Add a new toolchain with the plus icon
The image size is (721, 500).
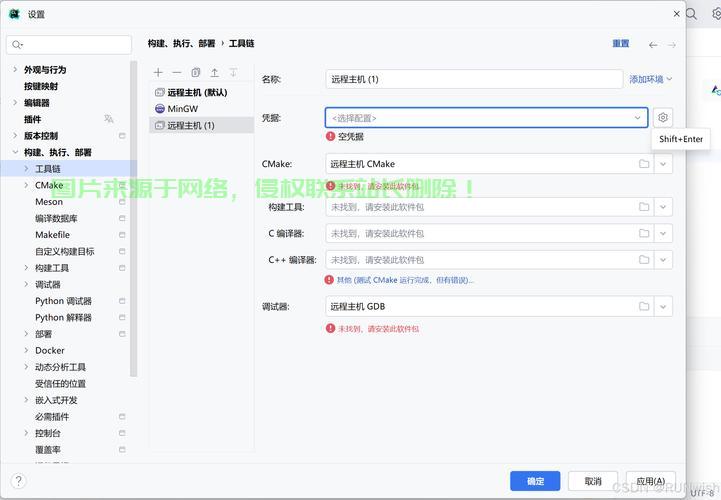[x=158, y=73]
